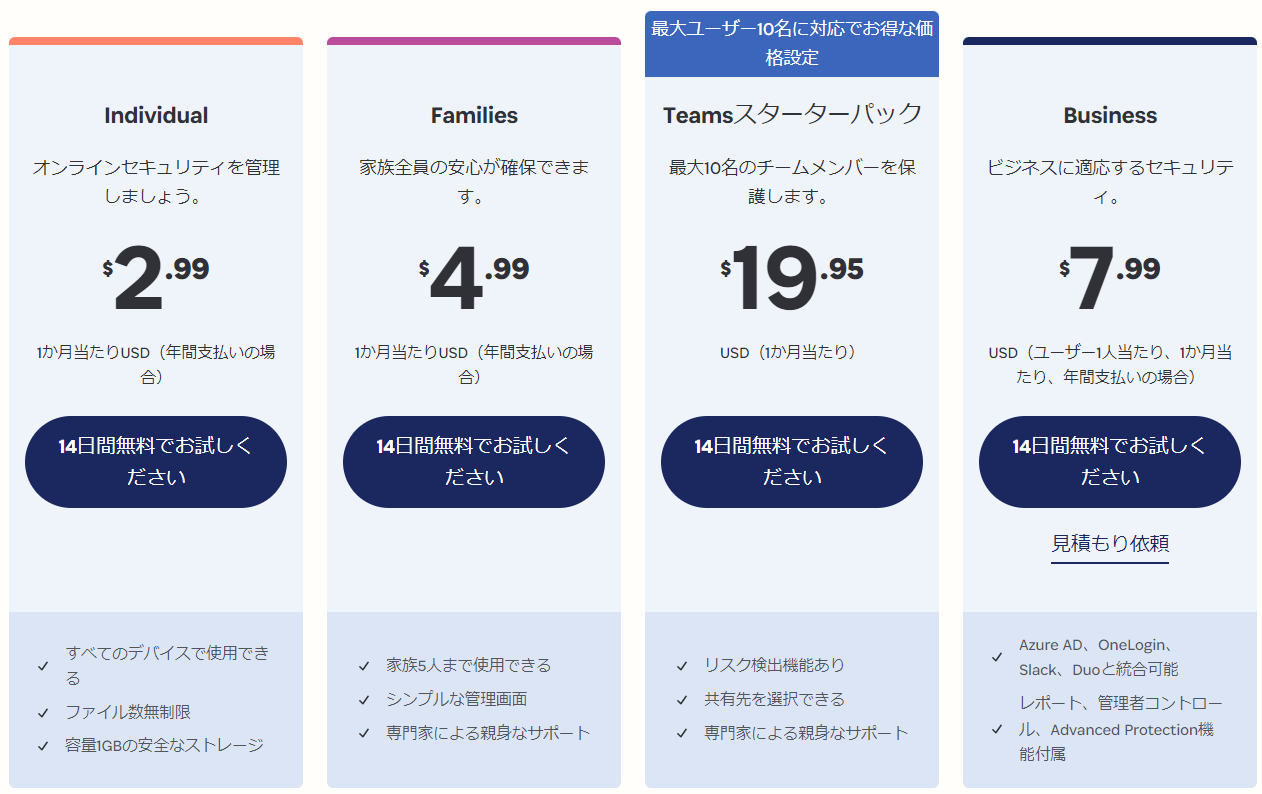Click the checkmark beside 容量1GBの安全なストレージ
Viewport: 1262px width, 794px height.
click(x=43, y=744)
